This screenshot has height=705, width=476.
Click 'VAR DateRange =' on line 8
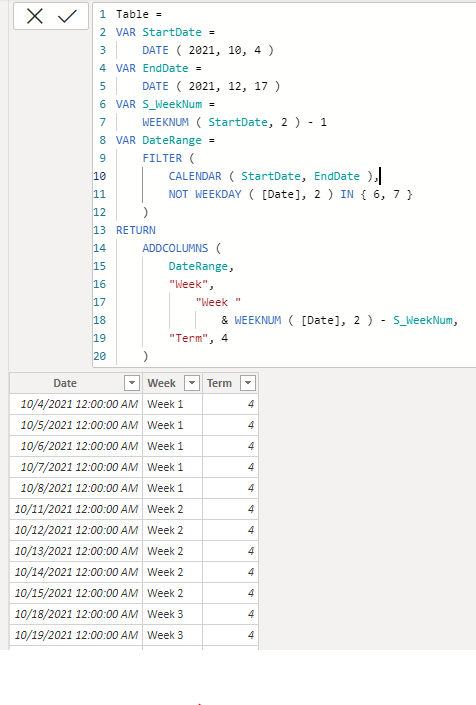point(165,140)
